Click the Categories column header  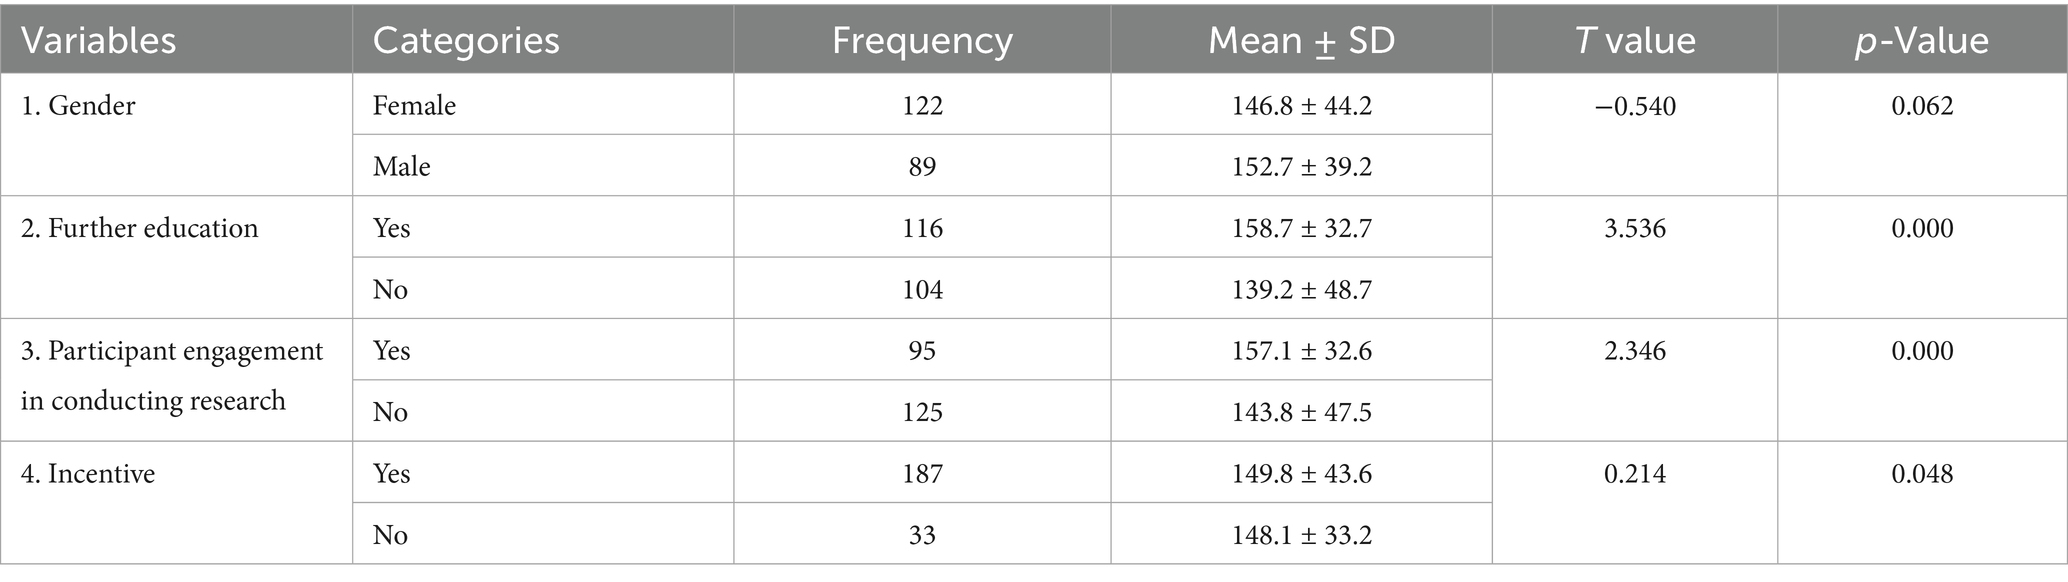coord(465,41)
